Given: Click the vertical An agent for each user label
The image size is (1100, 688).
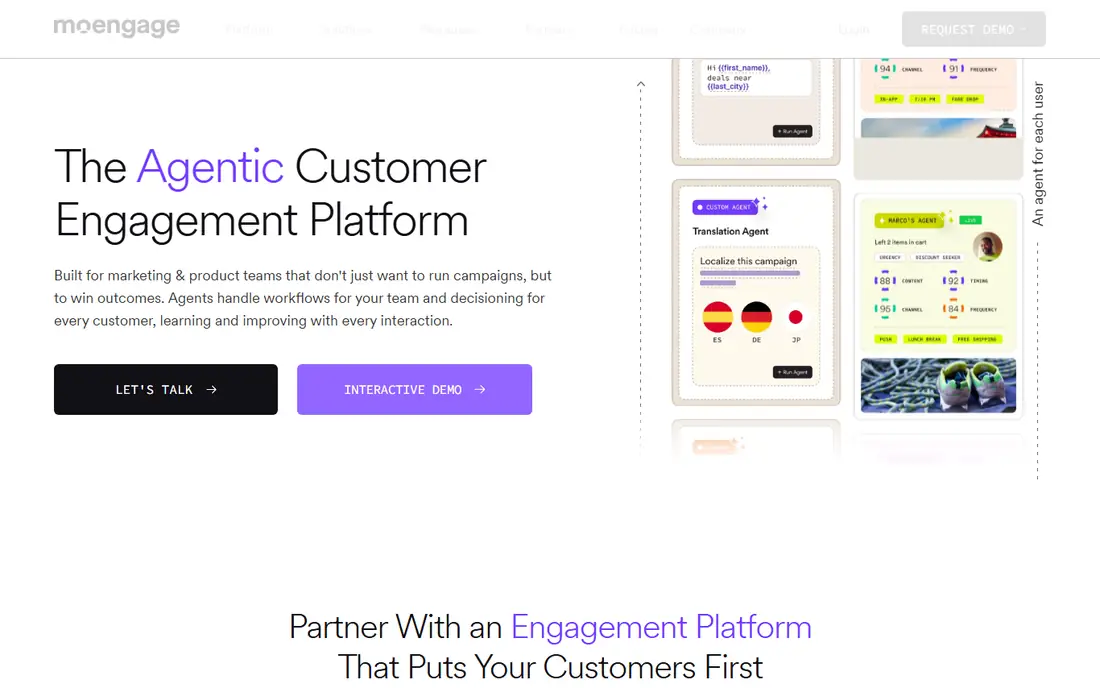Looking at the screenshot, I should pyautogui.click(x=1038, y=154).
